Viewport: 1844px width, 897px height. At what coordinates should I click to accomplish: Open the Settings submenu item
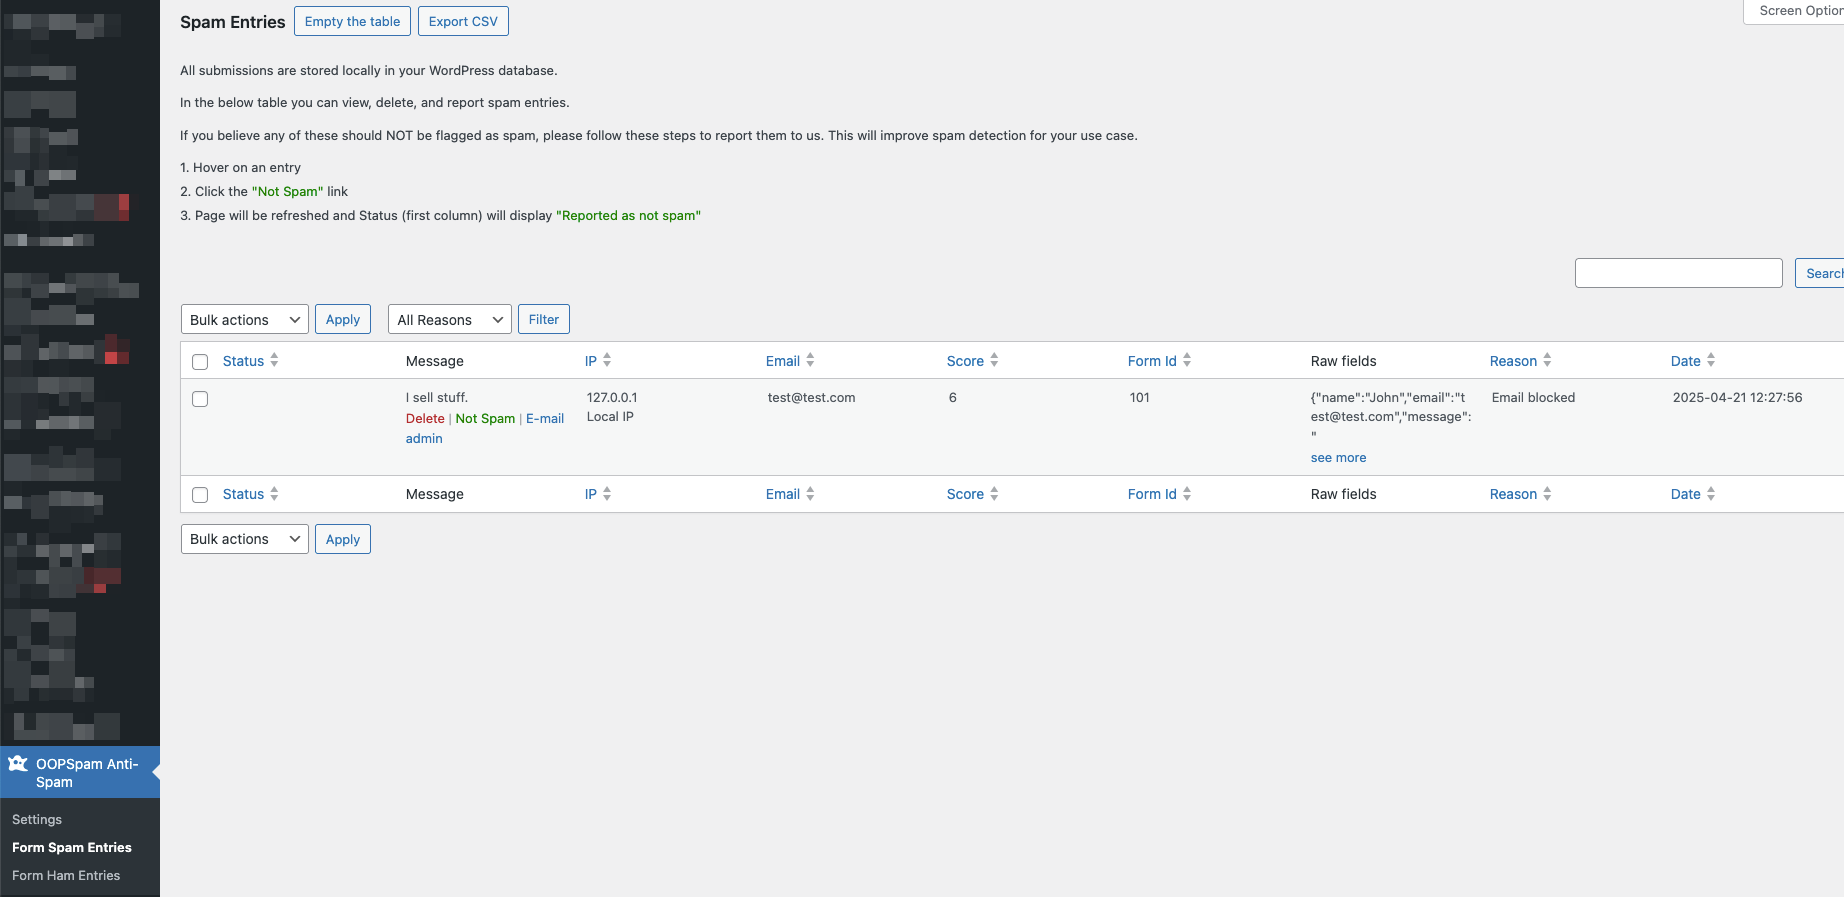tap(37, 819)
